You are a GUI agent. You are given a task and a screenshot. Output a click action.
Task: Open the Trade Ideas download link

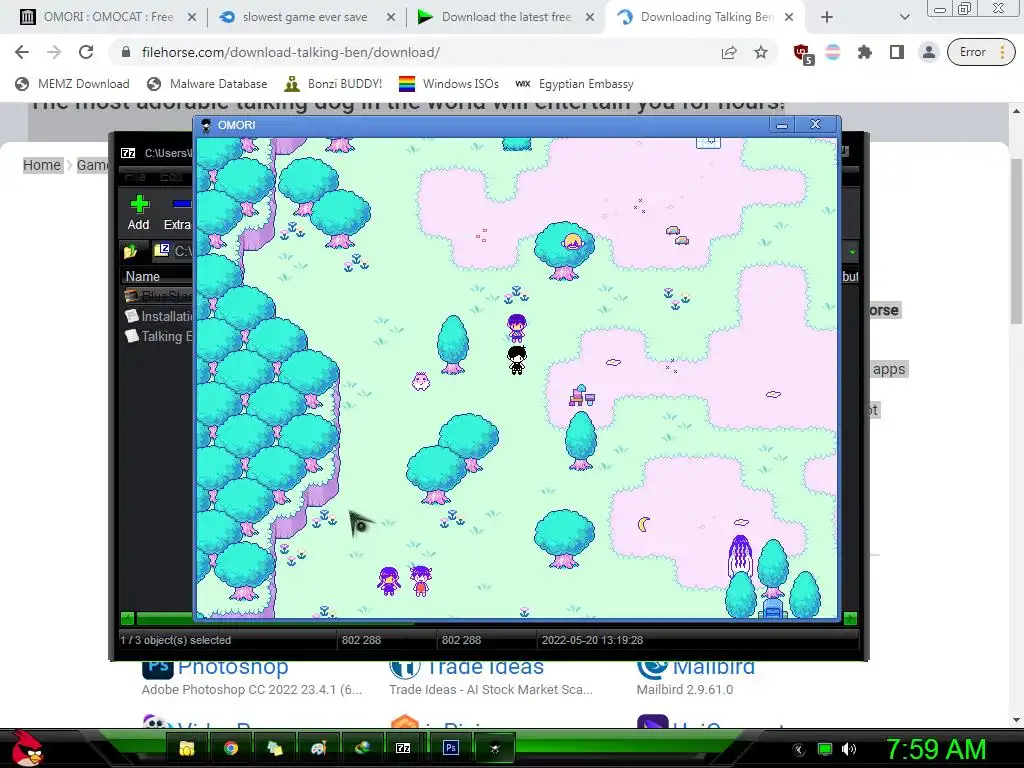pyautogui.click(x=485, y=667)
